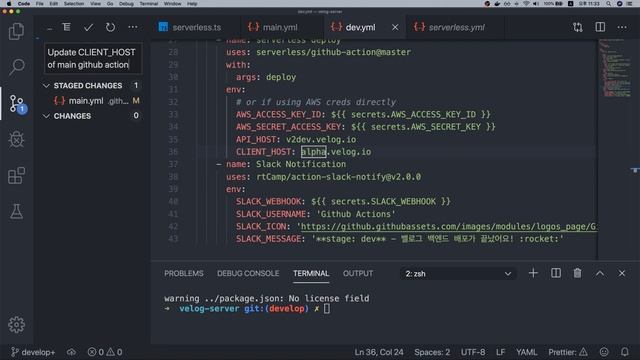Image resolution: width=640 pixels, height=360 pixels.
Task: Open editor more actions ellipsis
Action: click(622, 27)
